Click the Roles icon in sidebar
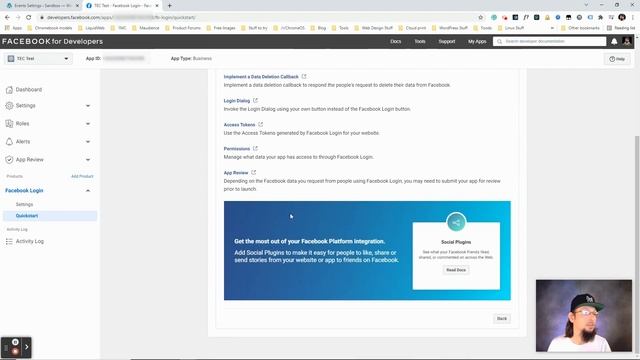The height and width of the screenshot is (360, 640). pyautogui.click(x=9, y=124)
